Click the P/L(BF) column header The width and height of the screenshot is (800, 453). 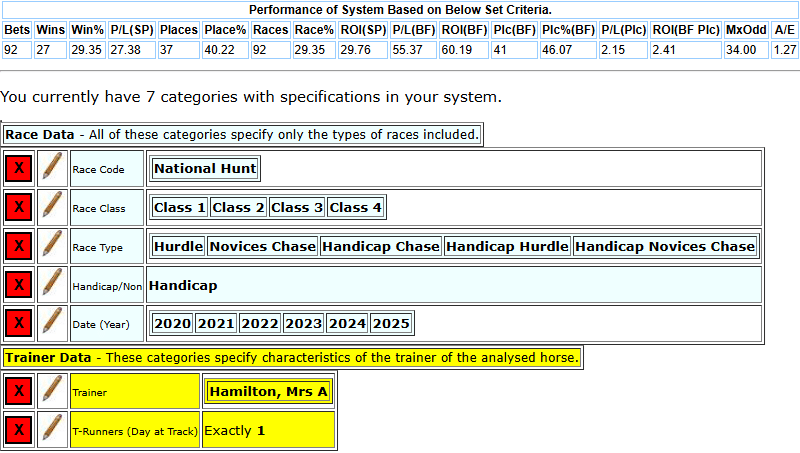coord(413,30)
